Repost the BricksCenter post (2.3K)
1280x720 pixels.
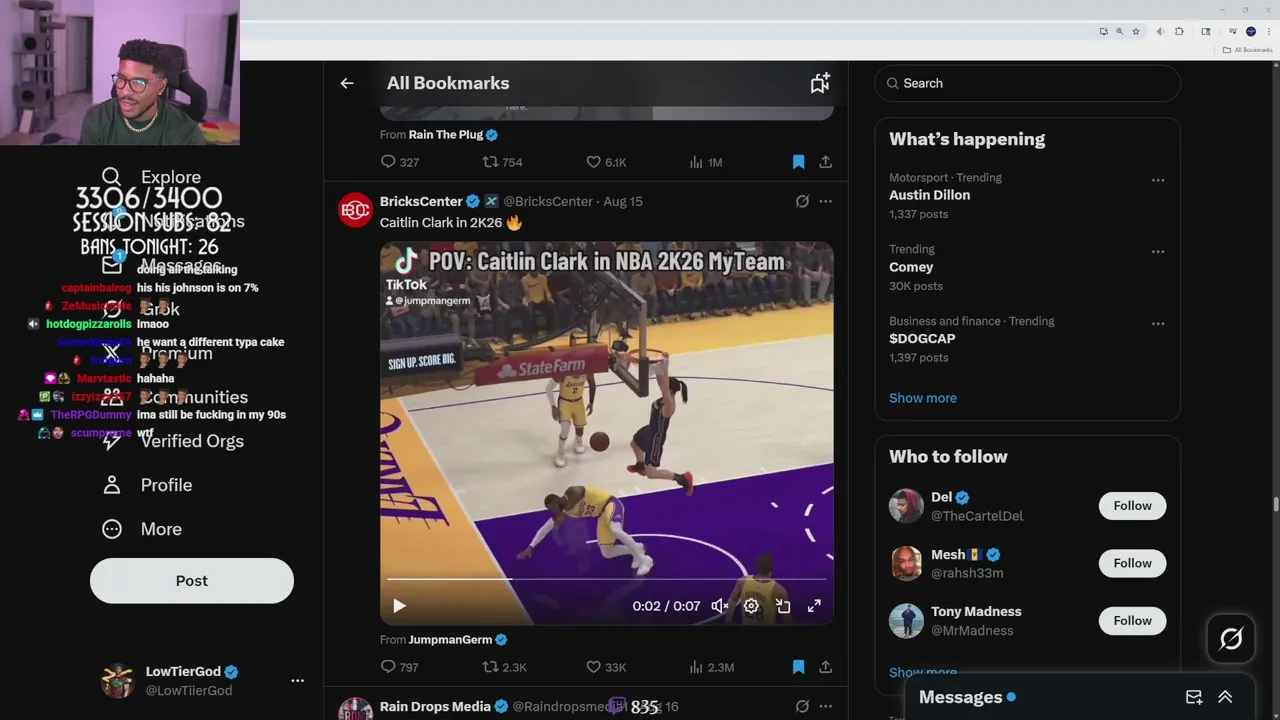pos(504,667)
